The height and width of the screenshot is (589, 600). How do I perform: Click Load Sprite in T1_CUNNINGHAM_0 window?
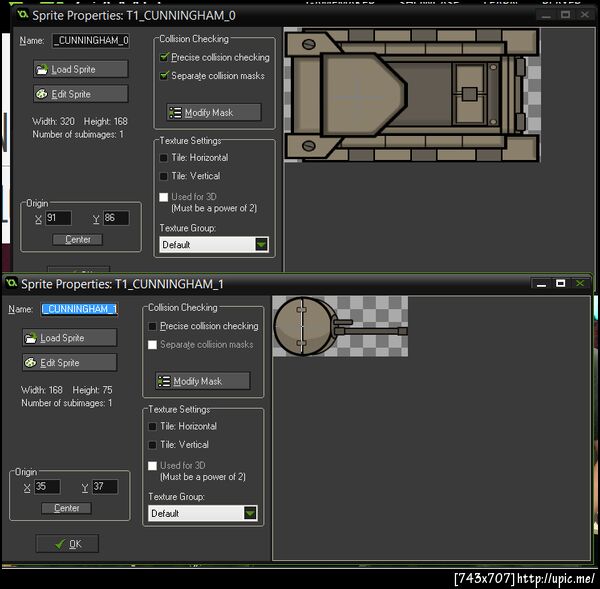click(x=81, y=69)
